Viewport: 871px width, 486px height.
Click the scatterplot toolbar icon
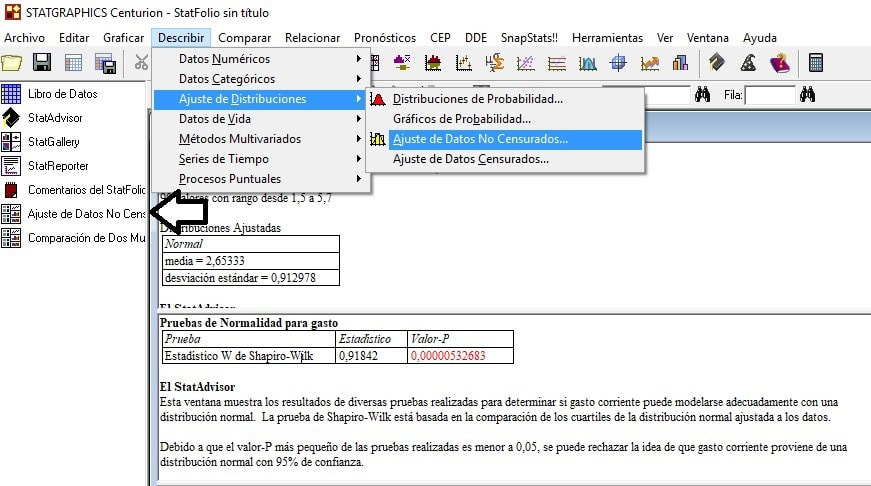point(463,63)
